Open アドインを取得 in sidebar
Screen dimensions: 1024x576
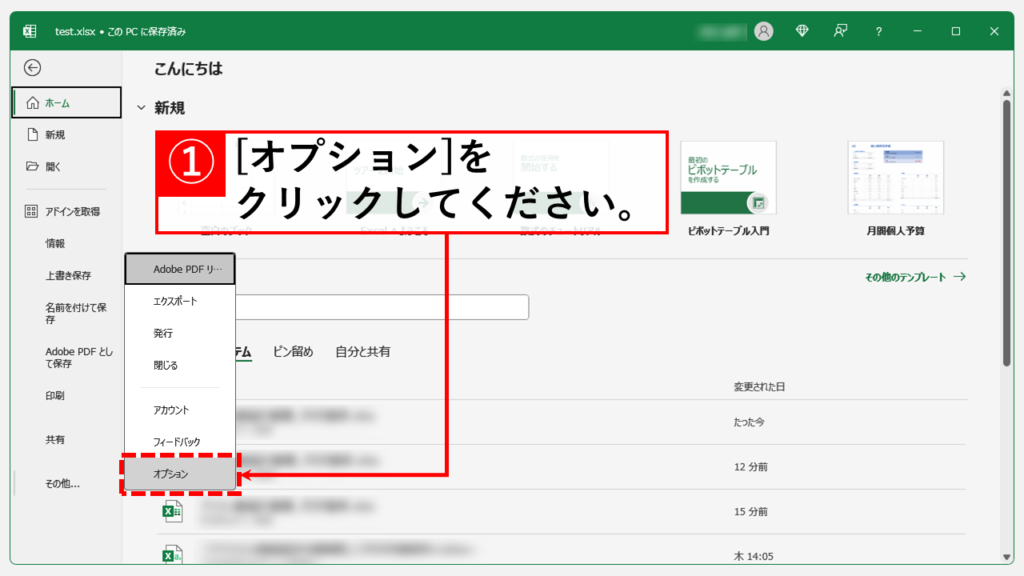71,211
